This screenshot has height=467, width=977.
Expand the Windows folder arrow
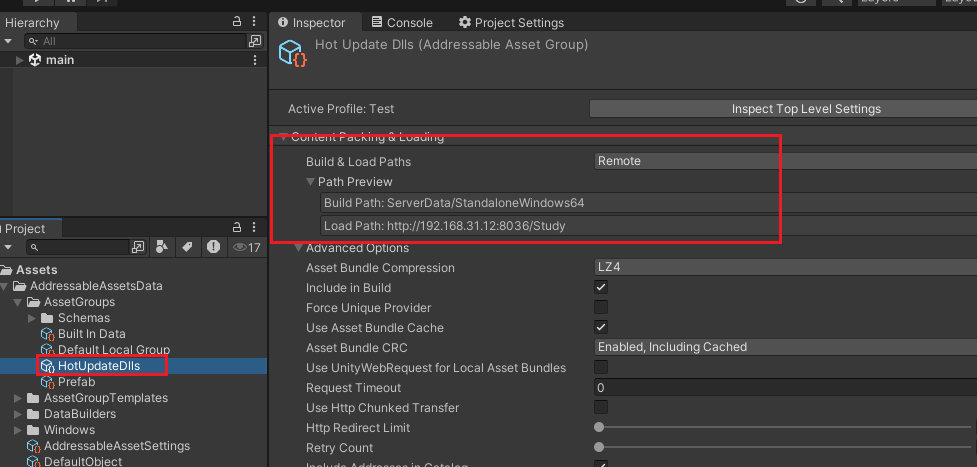tap(19, 430)
